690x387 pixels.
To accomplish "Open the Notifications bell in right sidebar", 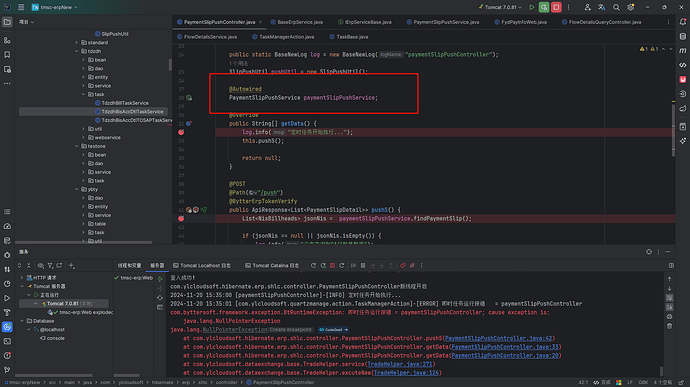I will [683, 22].
